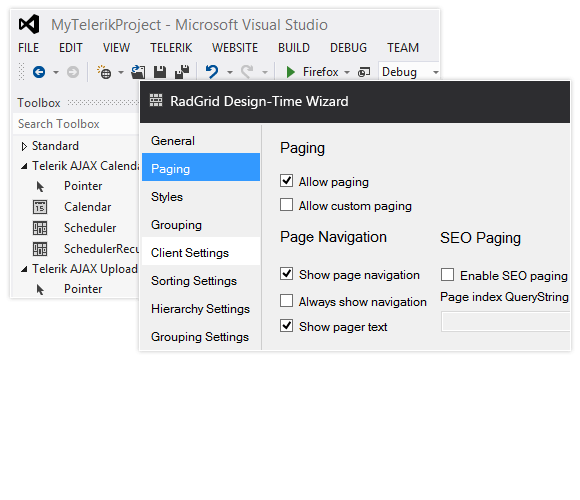Image resolution: width=580 pixels, height=500 pixels.
Task: Click the green Start play icon
Action: [x=291, y=72]
